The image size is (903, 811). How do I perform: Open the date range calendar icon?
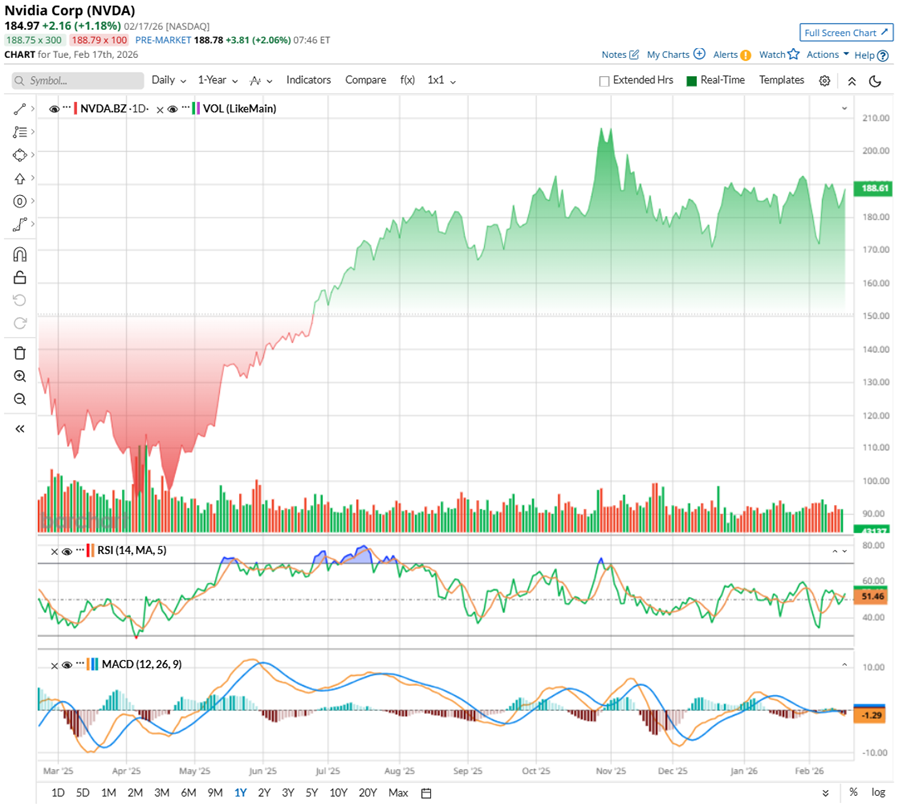(426, 793)
